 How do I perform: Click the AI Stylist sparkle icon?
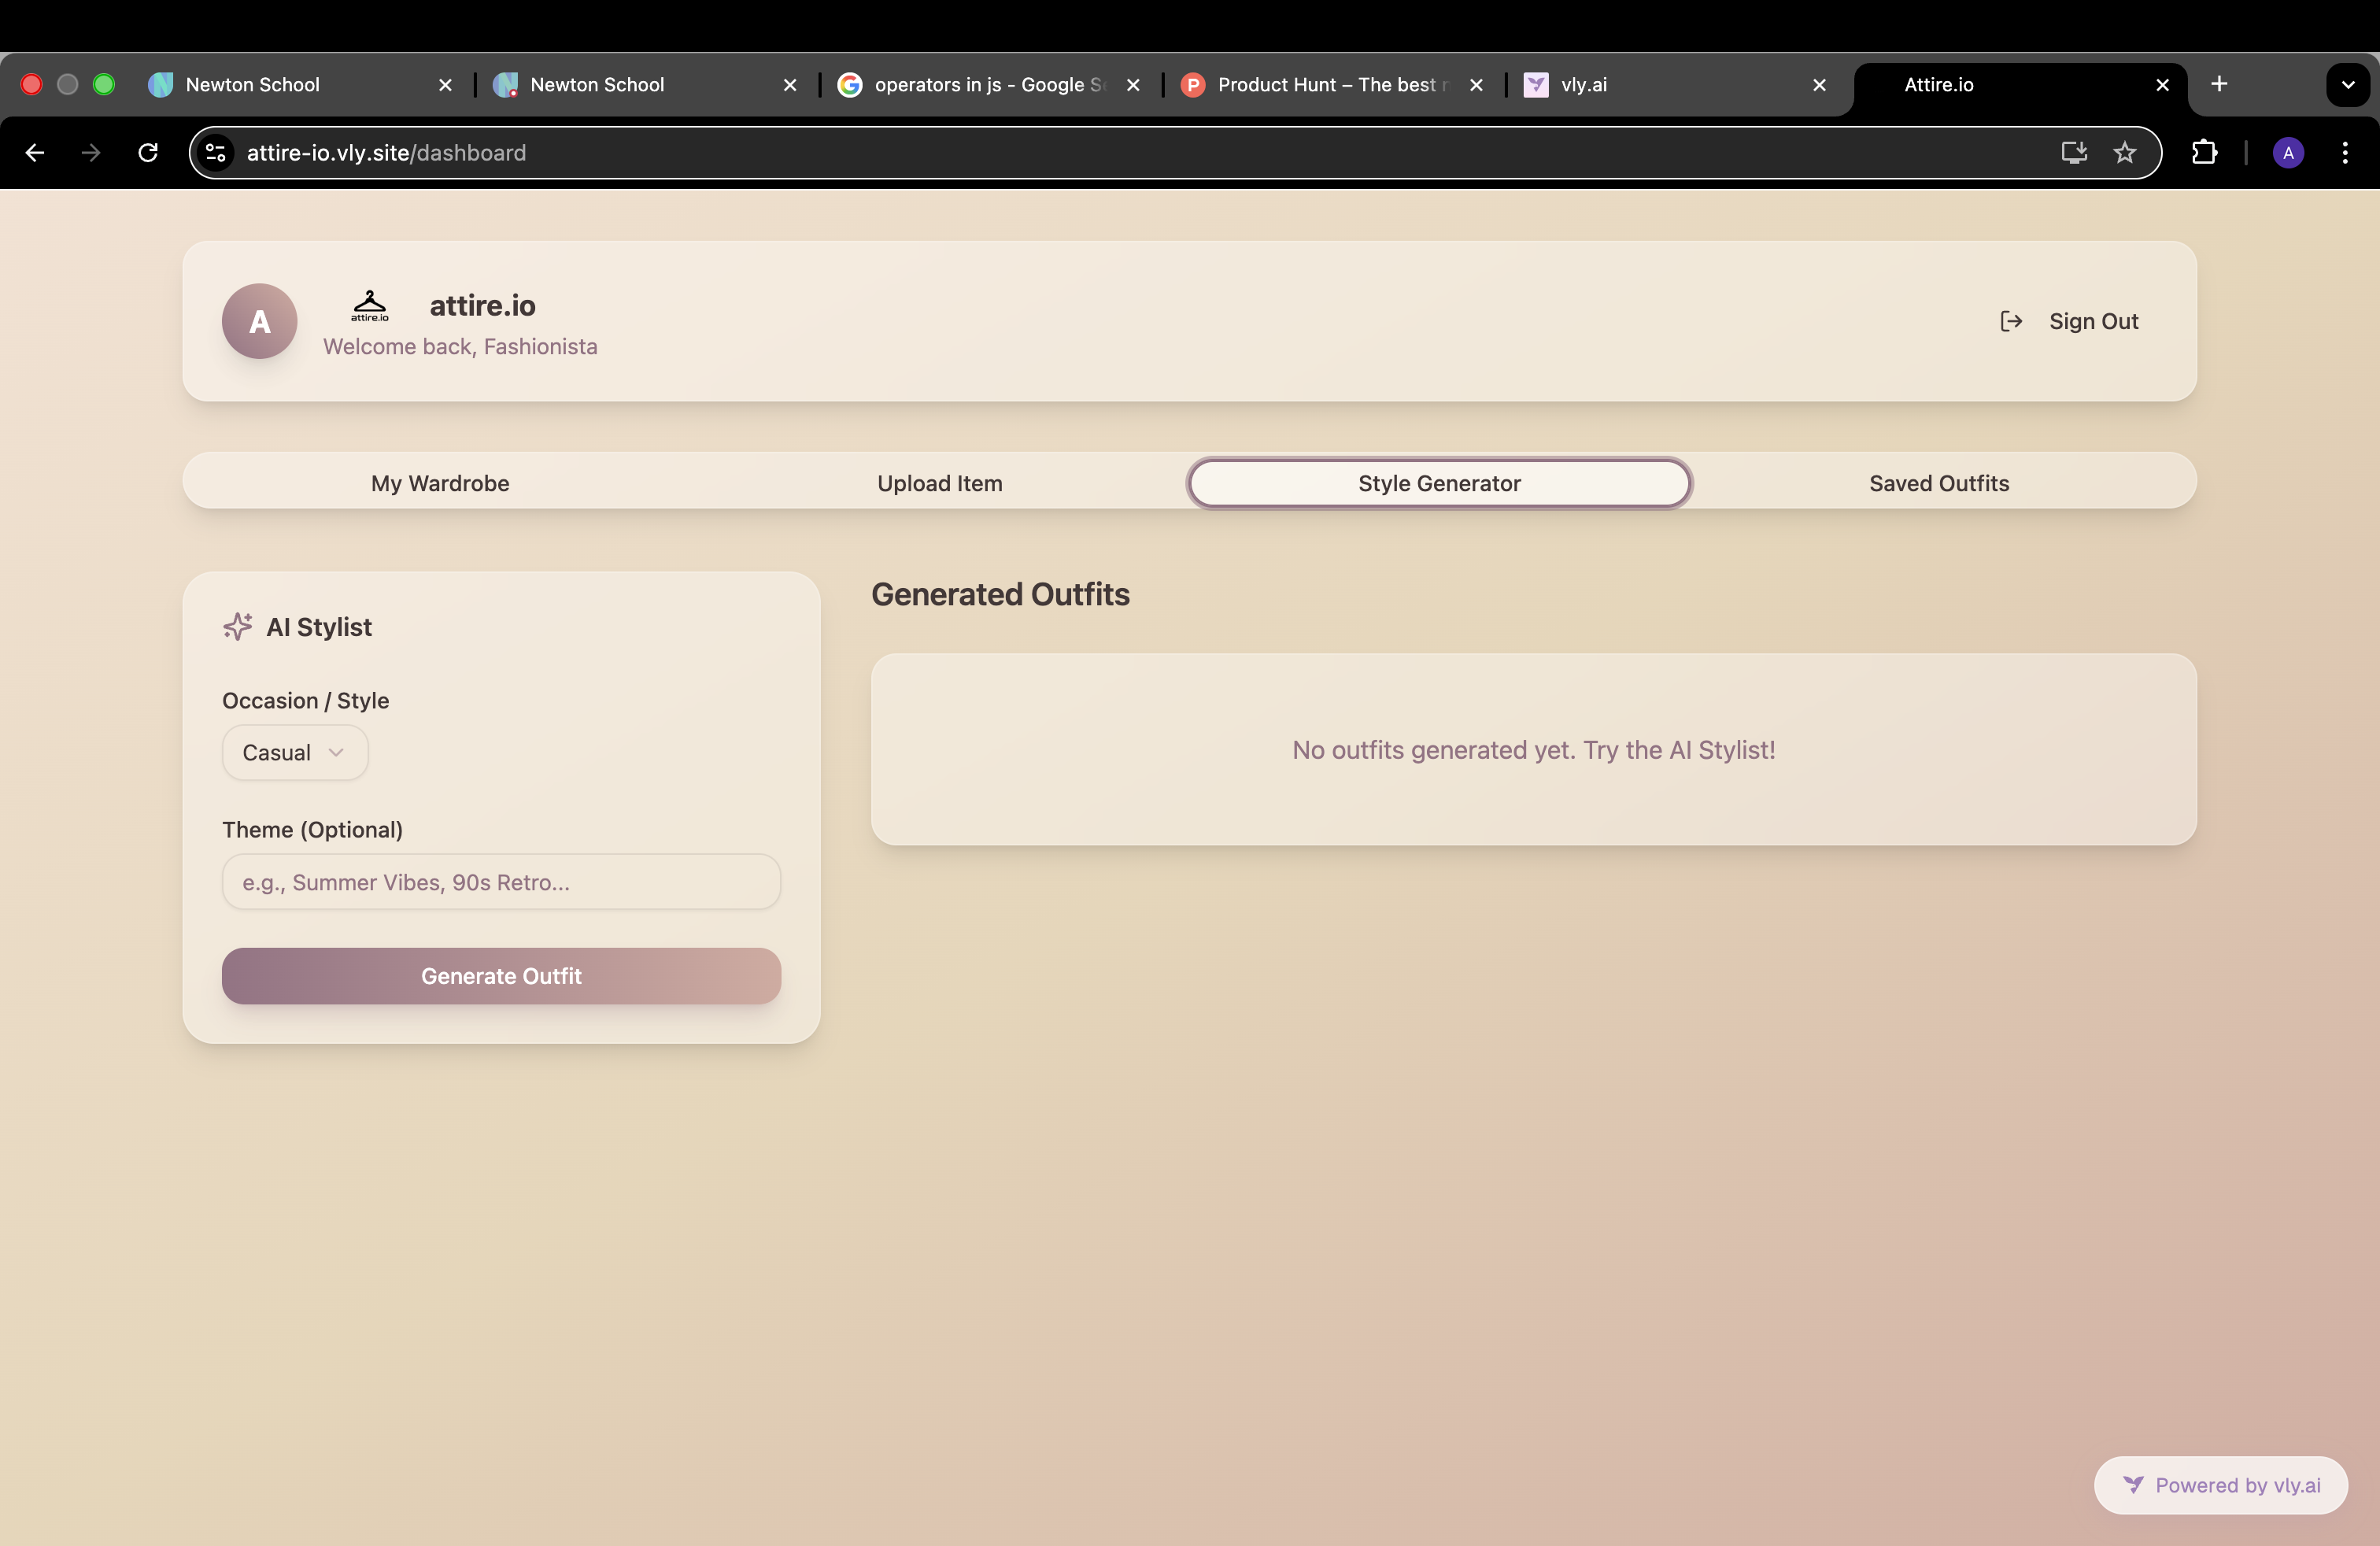pyautogui.click(x=236, y=626)
